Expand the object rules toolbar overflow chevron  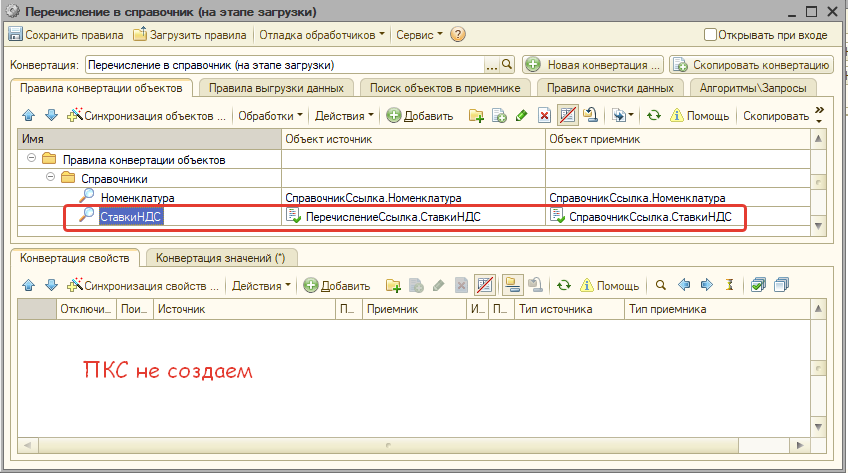click(819, 115)
